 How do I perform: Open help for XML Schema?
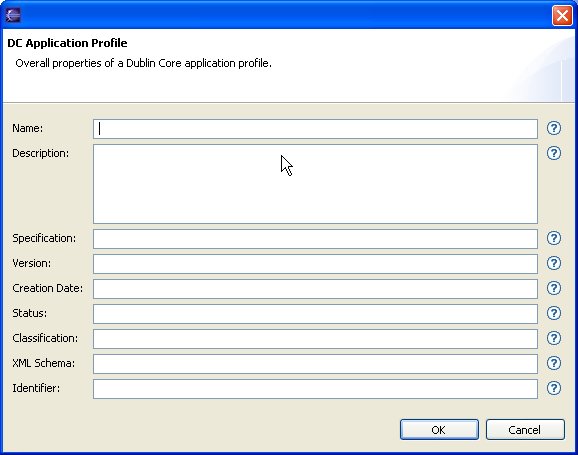pos(554,363)
